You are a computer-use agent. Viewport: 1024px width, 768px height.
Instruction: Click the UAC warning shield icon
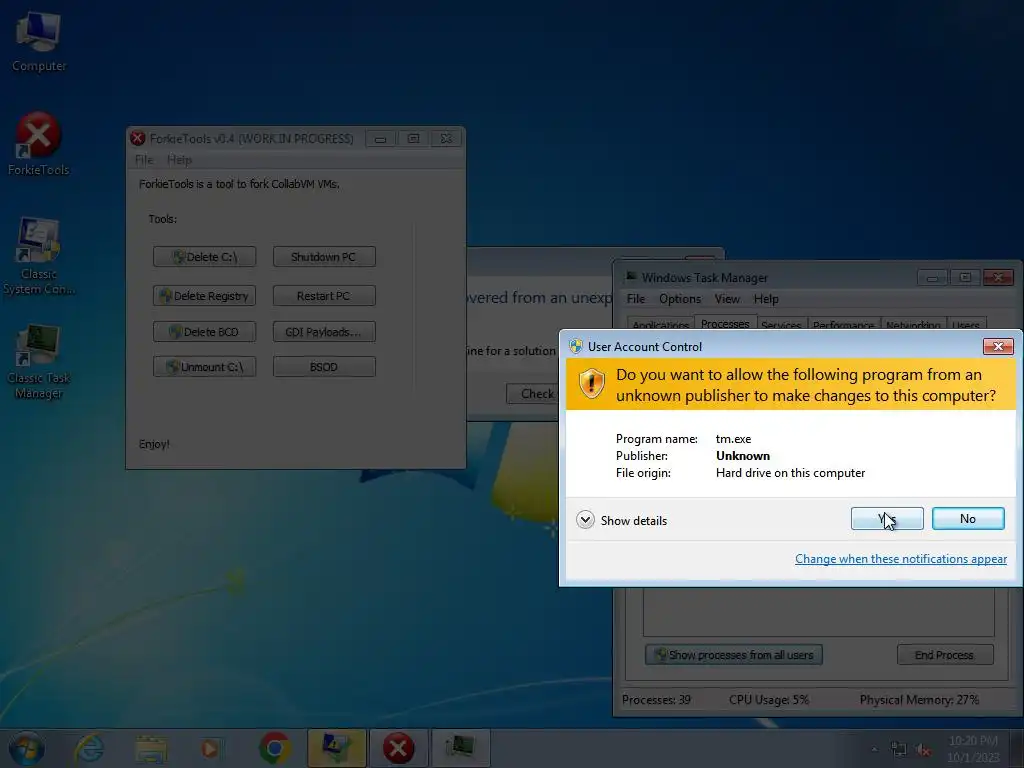592,383
